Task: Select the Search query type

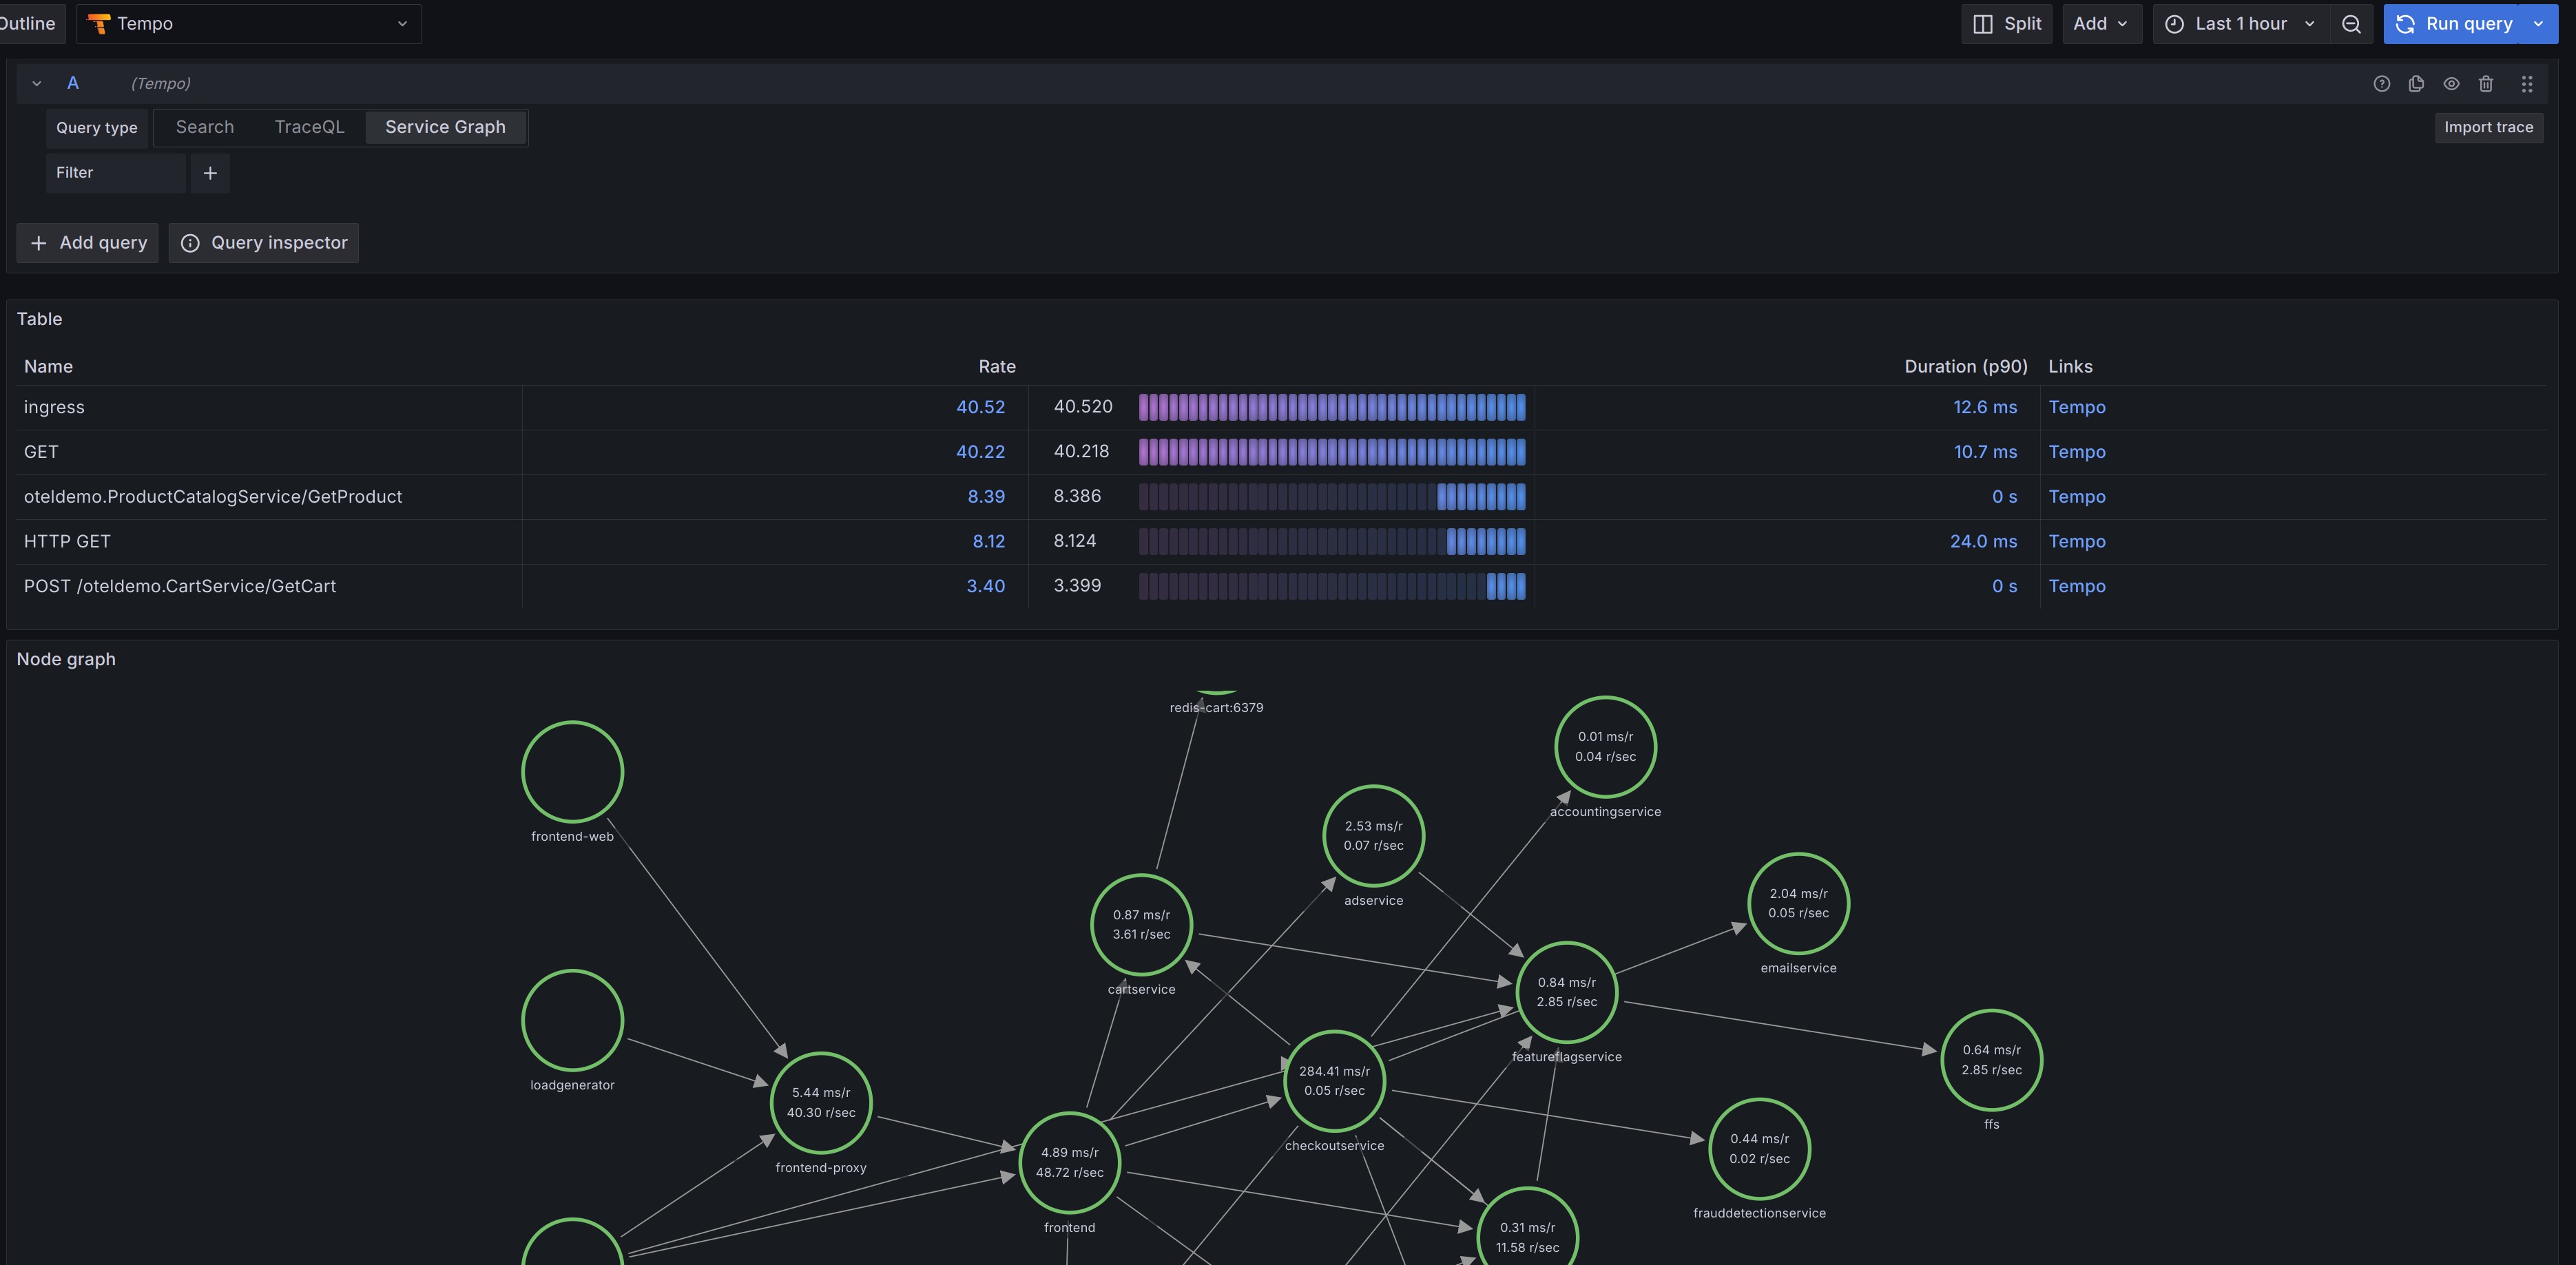Action: pos(205,127)
